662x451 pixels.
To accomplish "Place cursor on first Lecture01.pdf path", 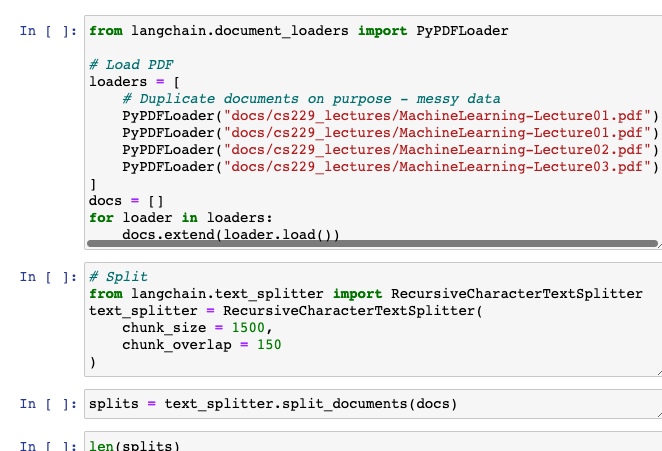I will coord(437,116).
